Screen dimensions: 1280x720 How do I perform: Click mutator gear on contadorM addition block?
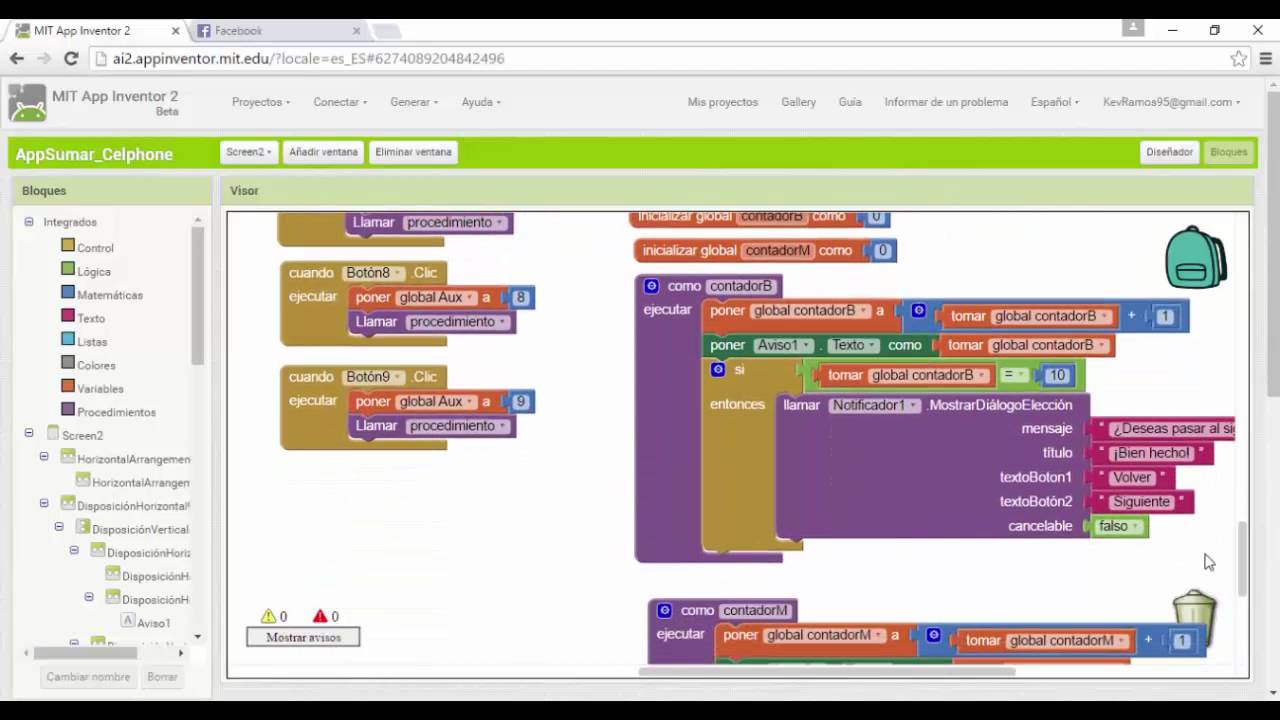tap(933, 635)
